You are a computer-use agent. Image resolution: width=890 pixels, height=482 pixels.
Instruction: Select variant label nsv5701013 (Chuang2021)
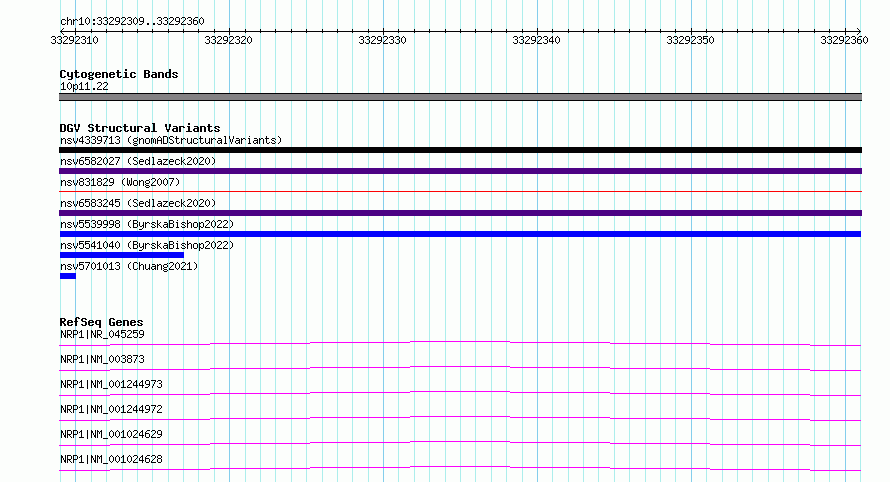tap(129, 266)
